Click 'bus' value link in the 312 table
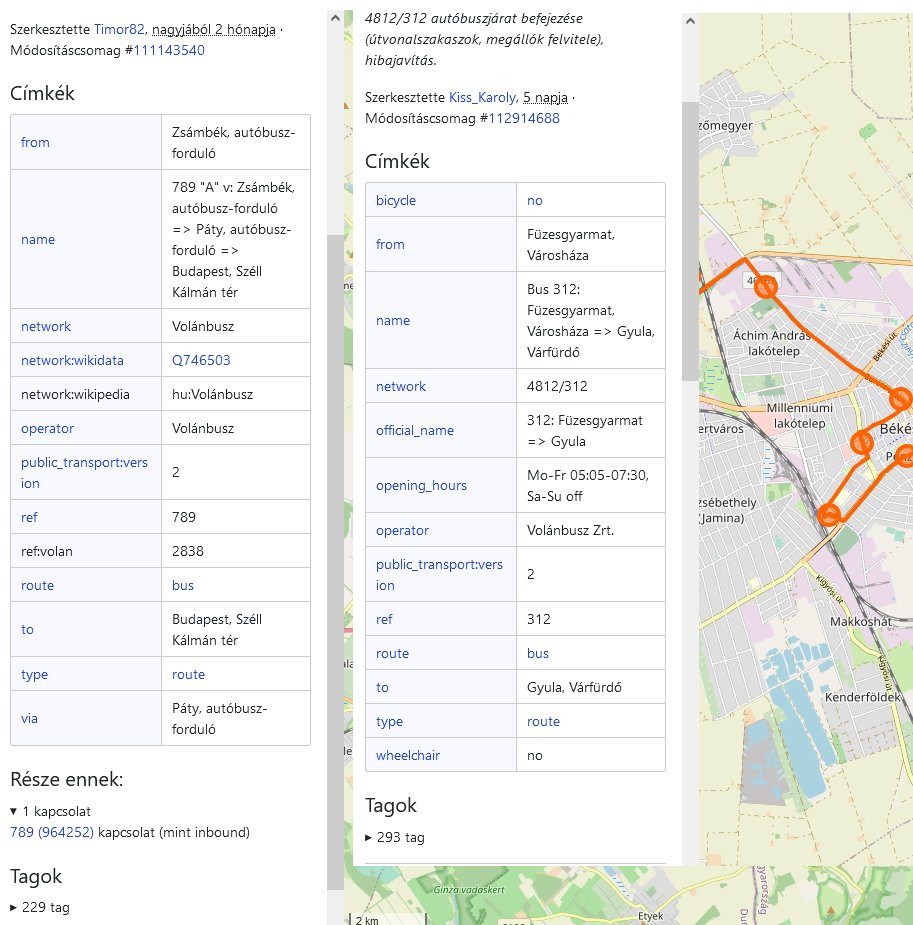Screen dimensions: 913x925 tap(538, 654)
